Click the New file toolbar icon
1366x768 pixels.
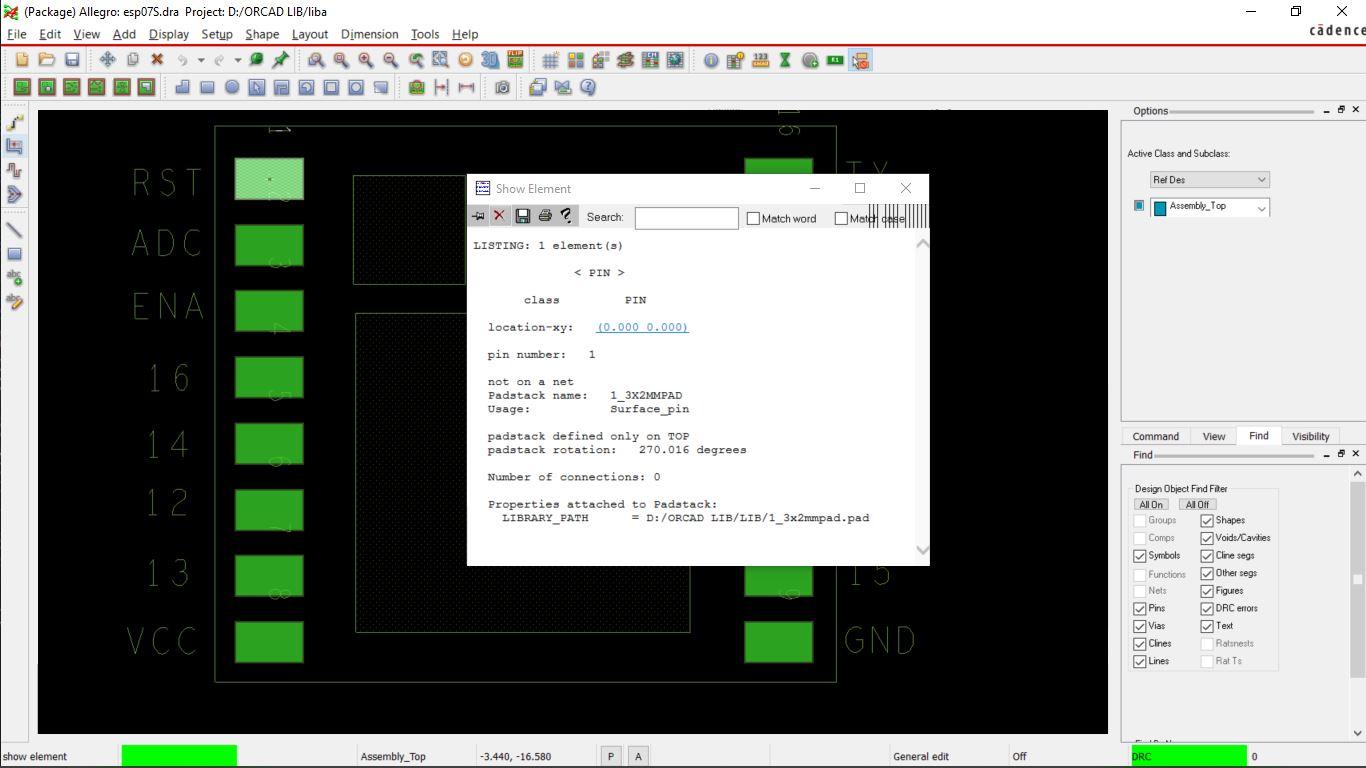(x=22, y=60)
